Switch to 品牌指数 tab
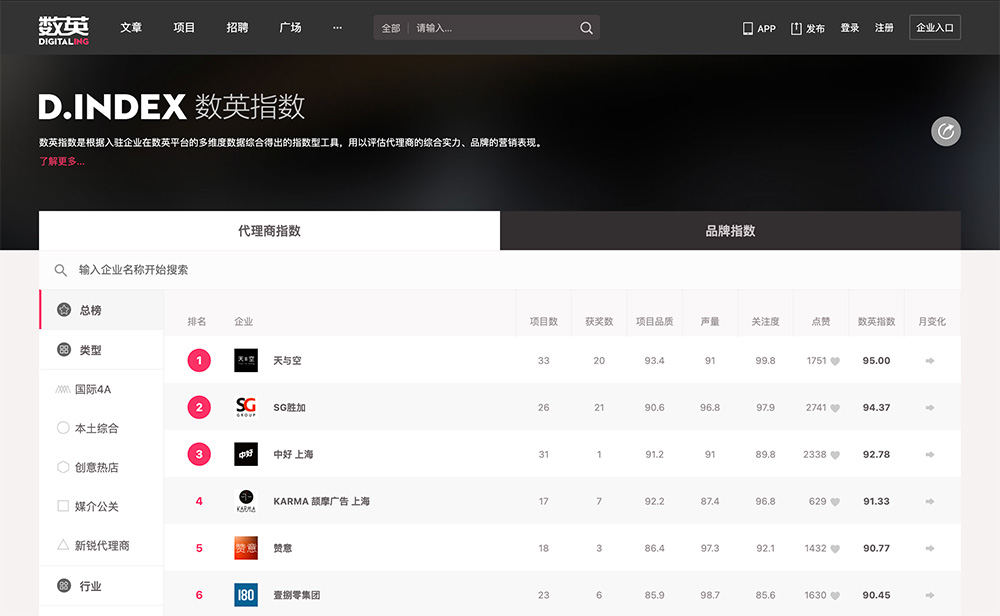Screen dimensions: 1000x616 [730, 231]
